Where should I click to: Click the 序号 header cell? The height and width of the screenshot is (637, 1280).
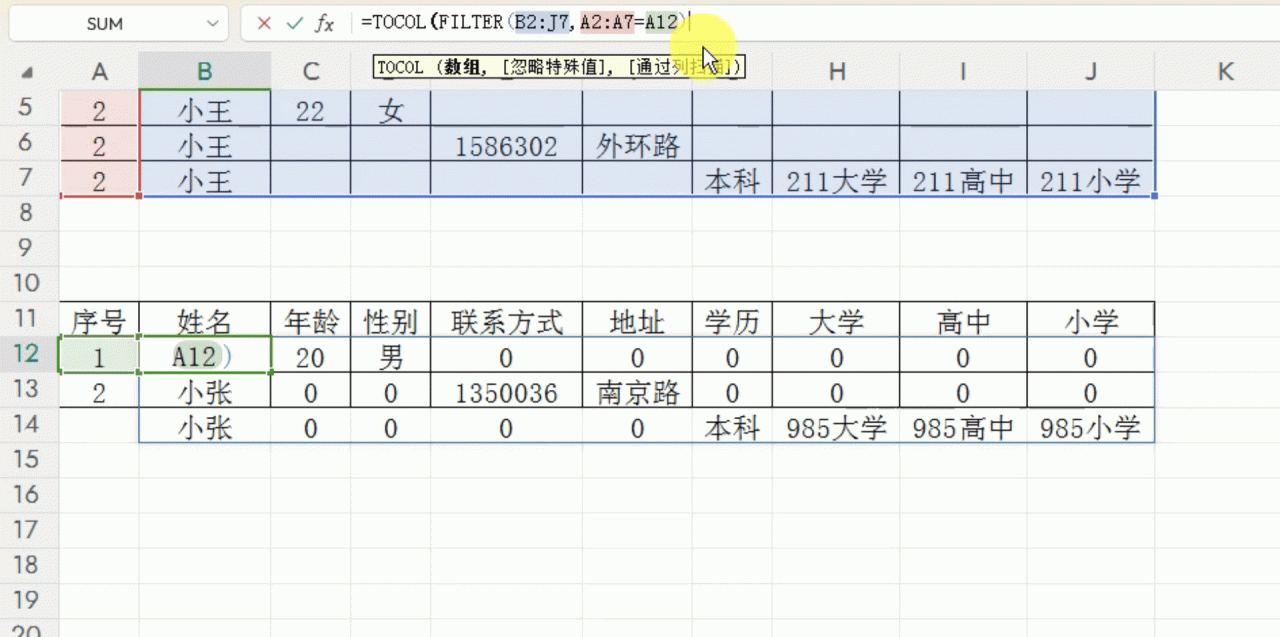[99, 320]
